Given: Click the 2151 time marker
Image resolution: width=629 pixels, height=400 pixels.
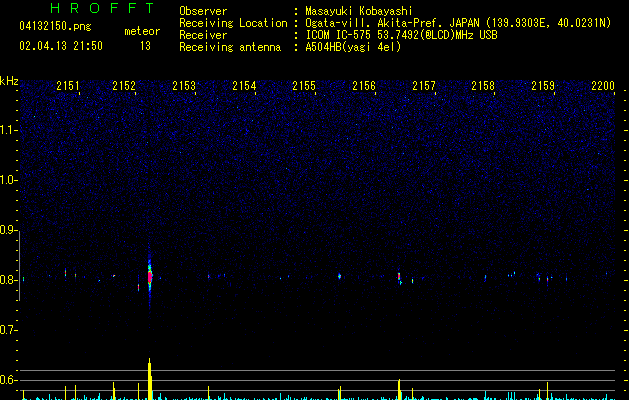Looking at the screenshot, I should [68, 86].
